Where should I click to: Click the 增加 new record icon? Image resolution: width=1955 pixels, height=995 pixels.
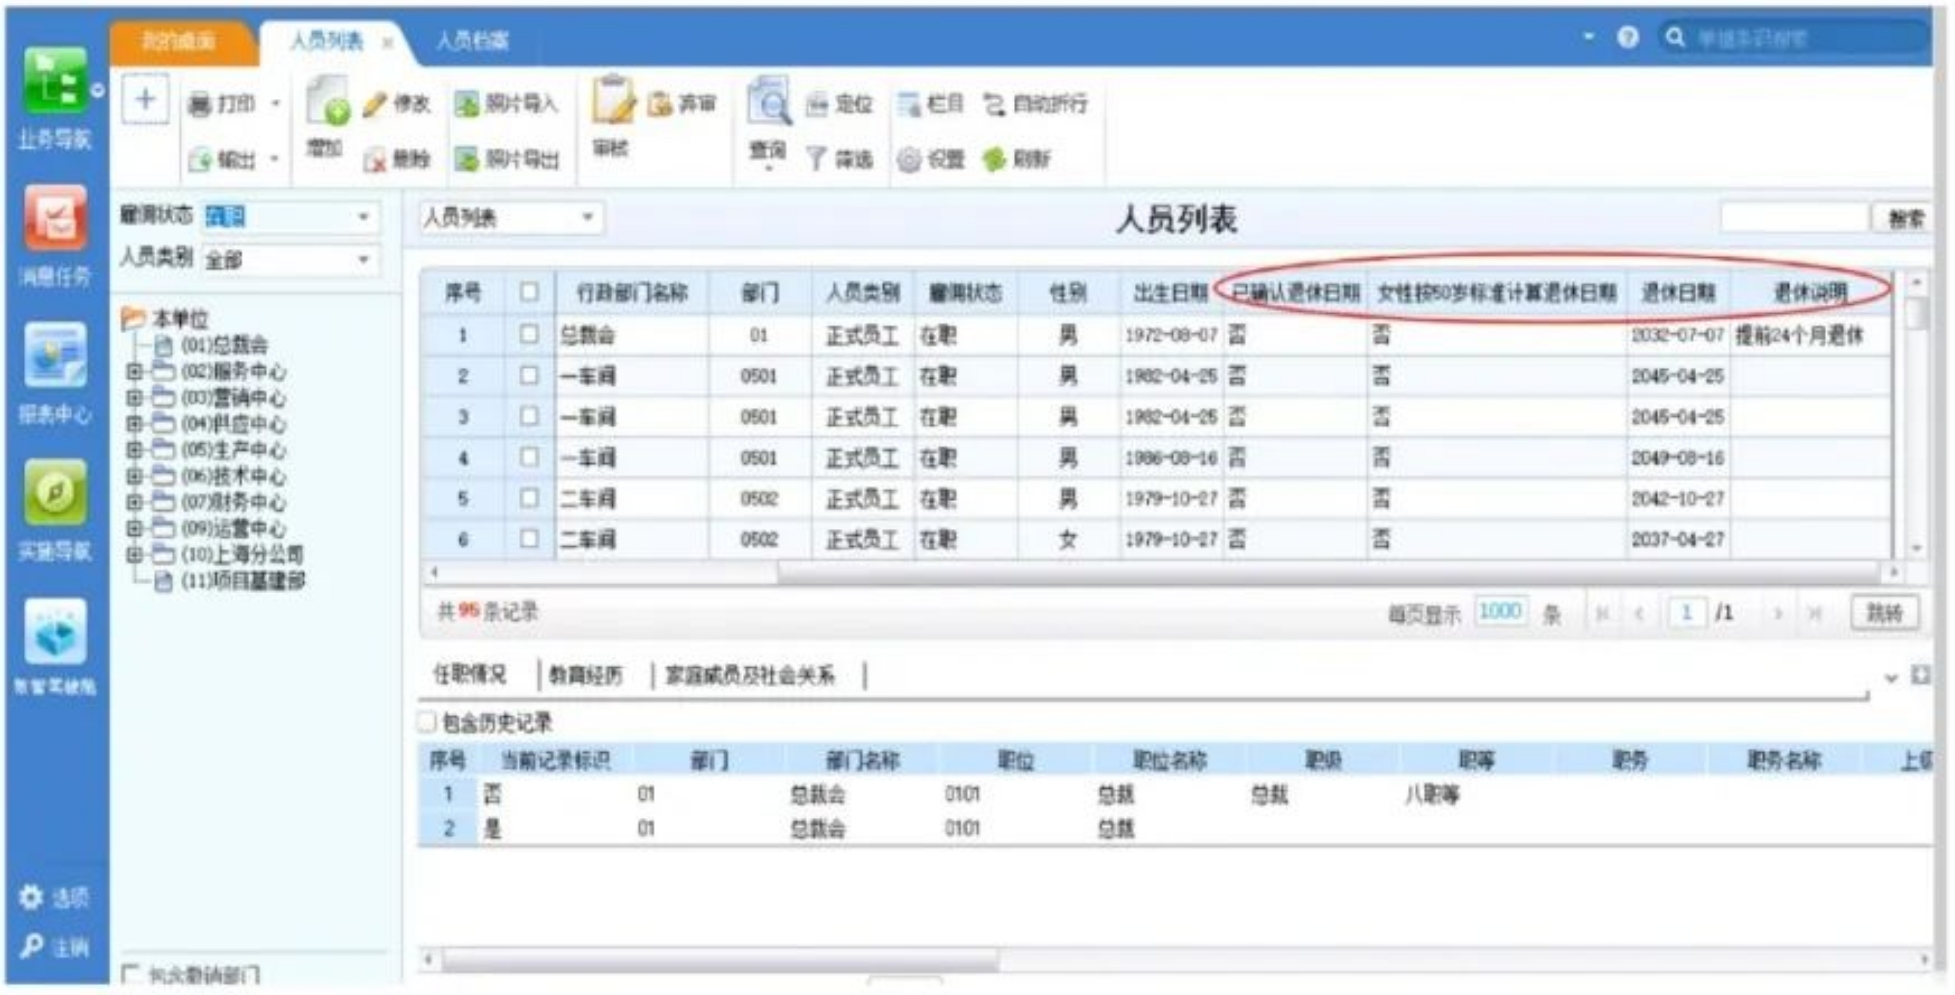click(x=327, y=101)
